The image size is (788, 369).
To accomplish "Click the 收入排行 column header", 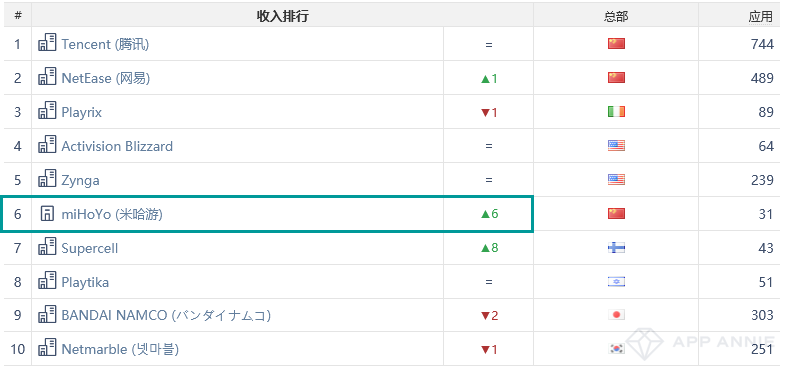I will [x=282, y=17].
